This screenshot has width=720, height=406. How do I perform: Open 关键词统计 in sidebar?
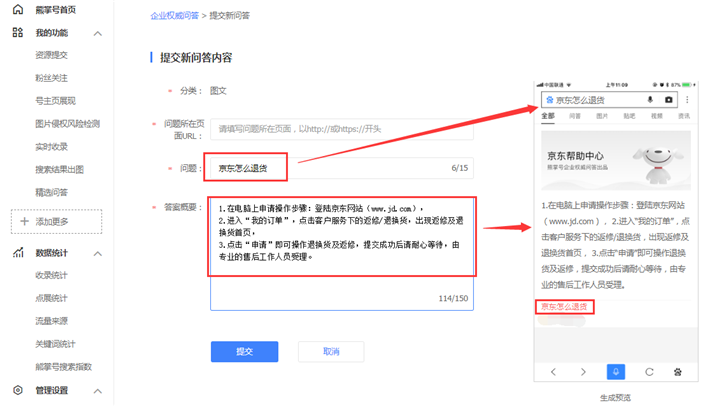[56, 344]
